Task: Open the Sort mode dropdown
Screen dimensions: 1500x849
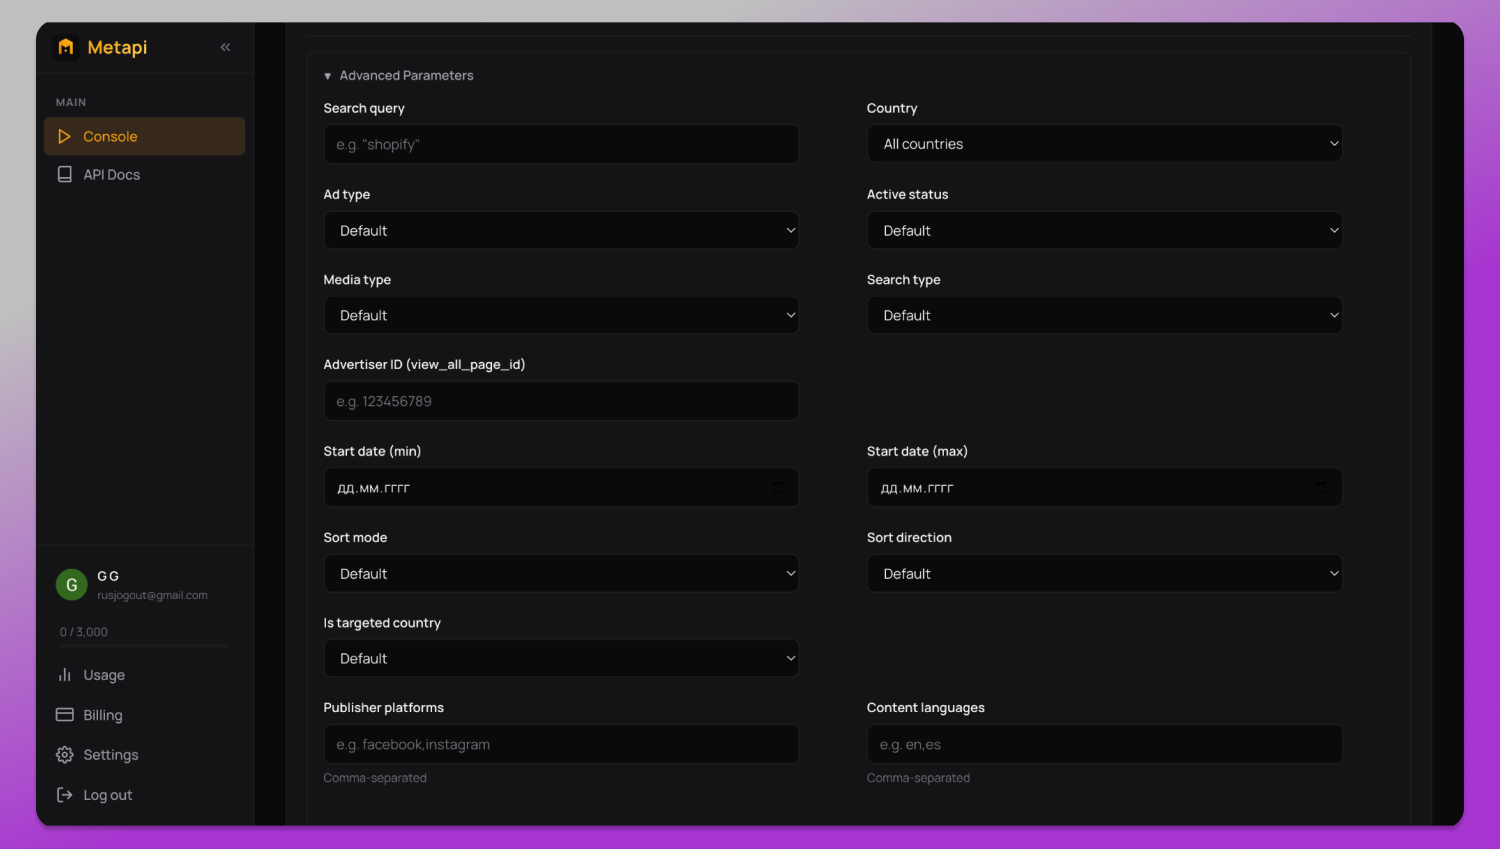Action: [561, 573]
